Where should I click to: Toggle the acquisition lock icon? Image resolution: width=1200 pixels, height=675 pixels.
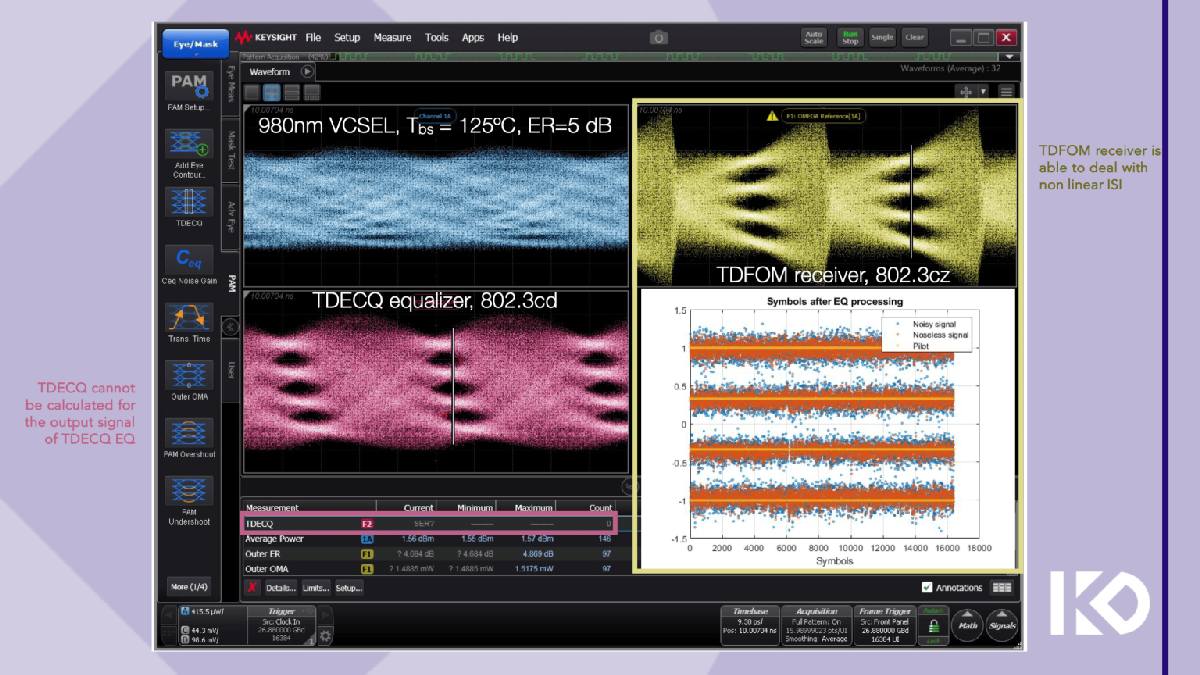[x=935, y=627]
